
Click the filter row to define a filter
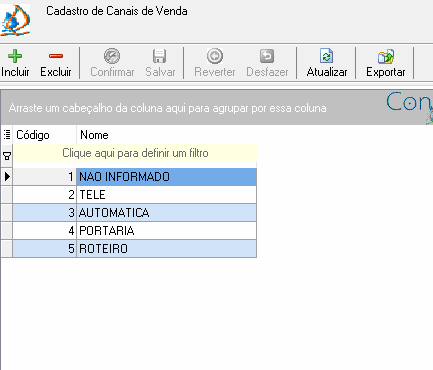coord(135,153)
